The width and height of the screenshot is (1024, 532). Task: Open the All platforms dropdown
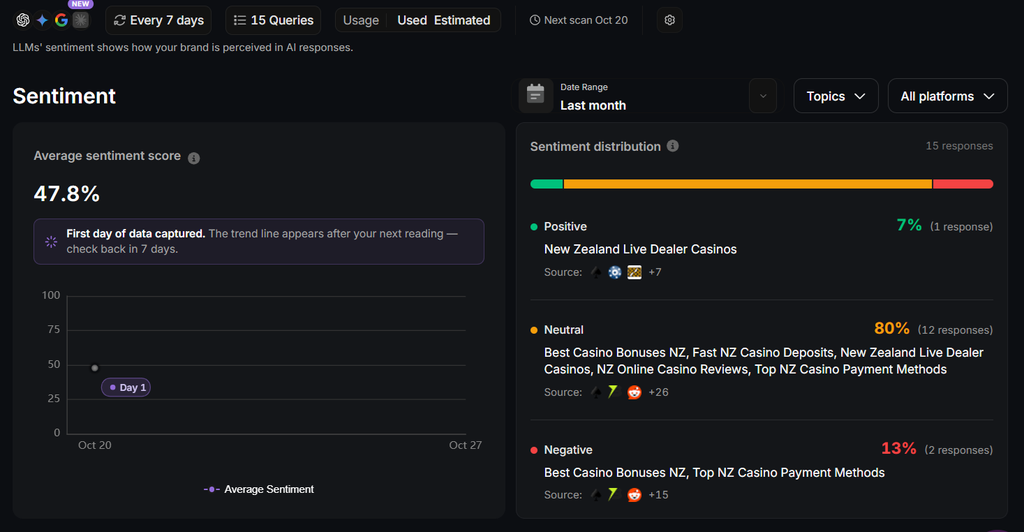948,96
